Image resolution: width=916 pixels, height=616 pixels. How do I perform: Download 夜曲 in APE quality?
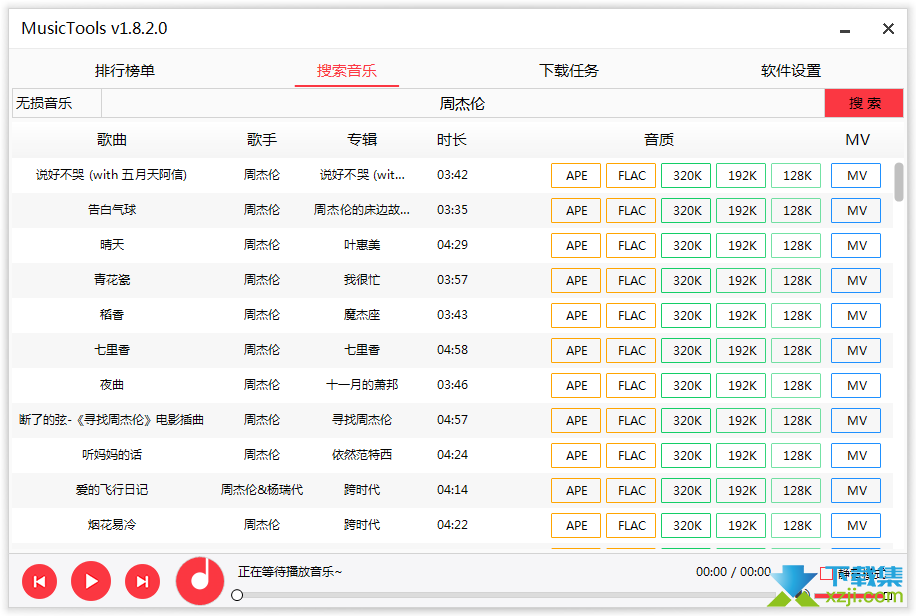point(576,386)
